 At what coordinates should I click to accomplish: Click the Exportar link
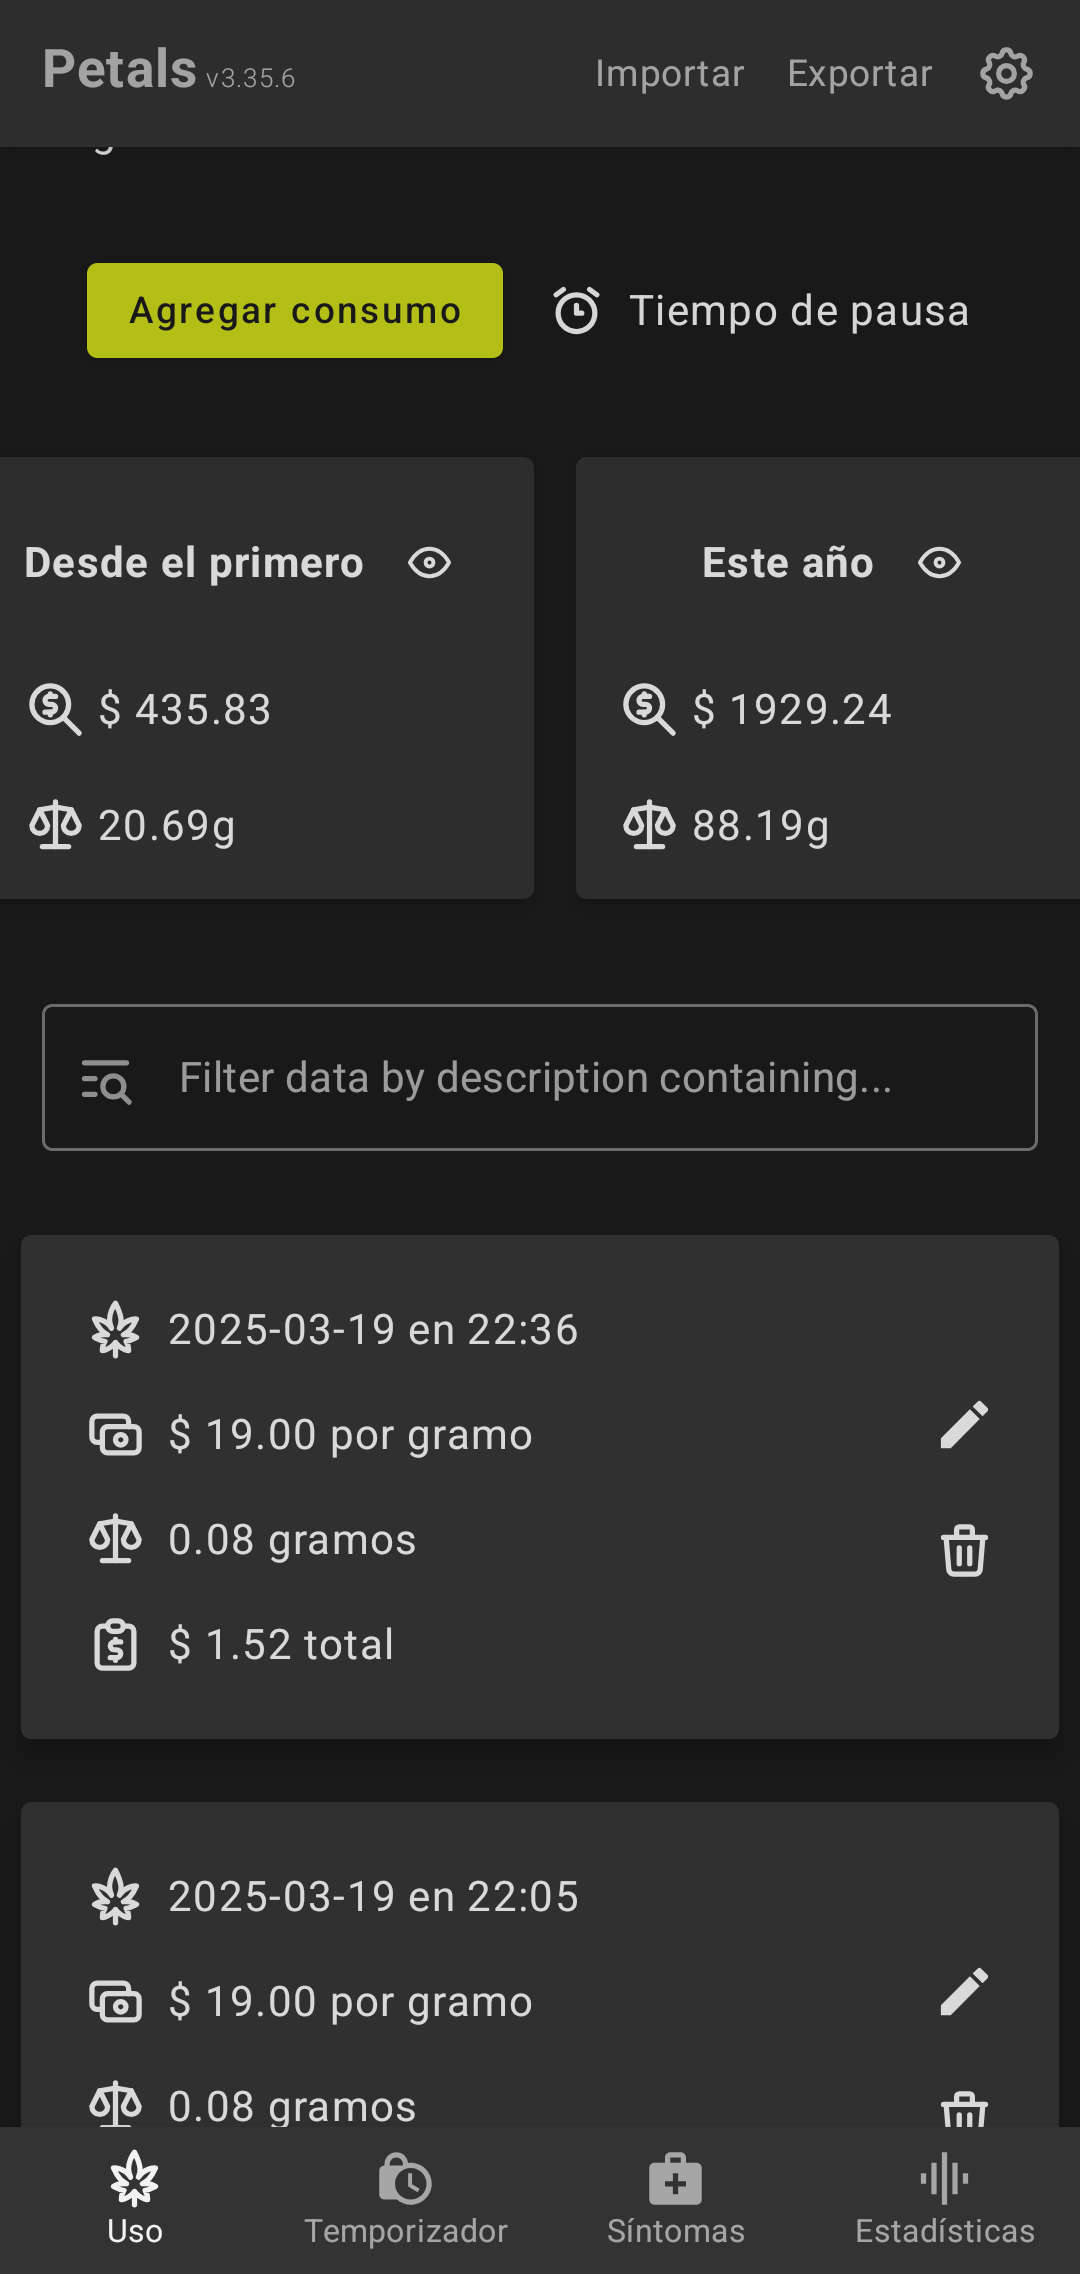pos(859,74)
